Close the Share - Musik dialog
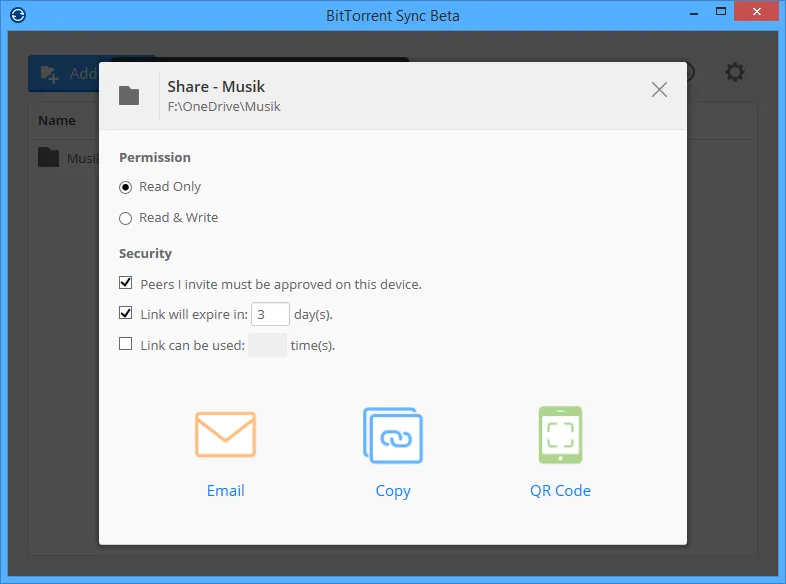 click(659, 90)
